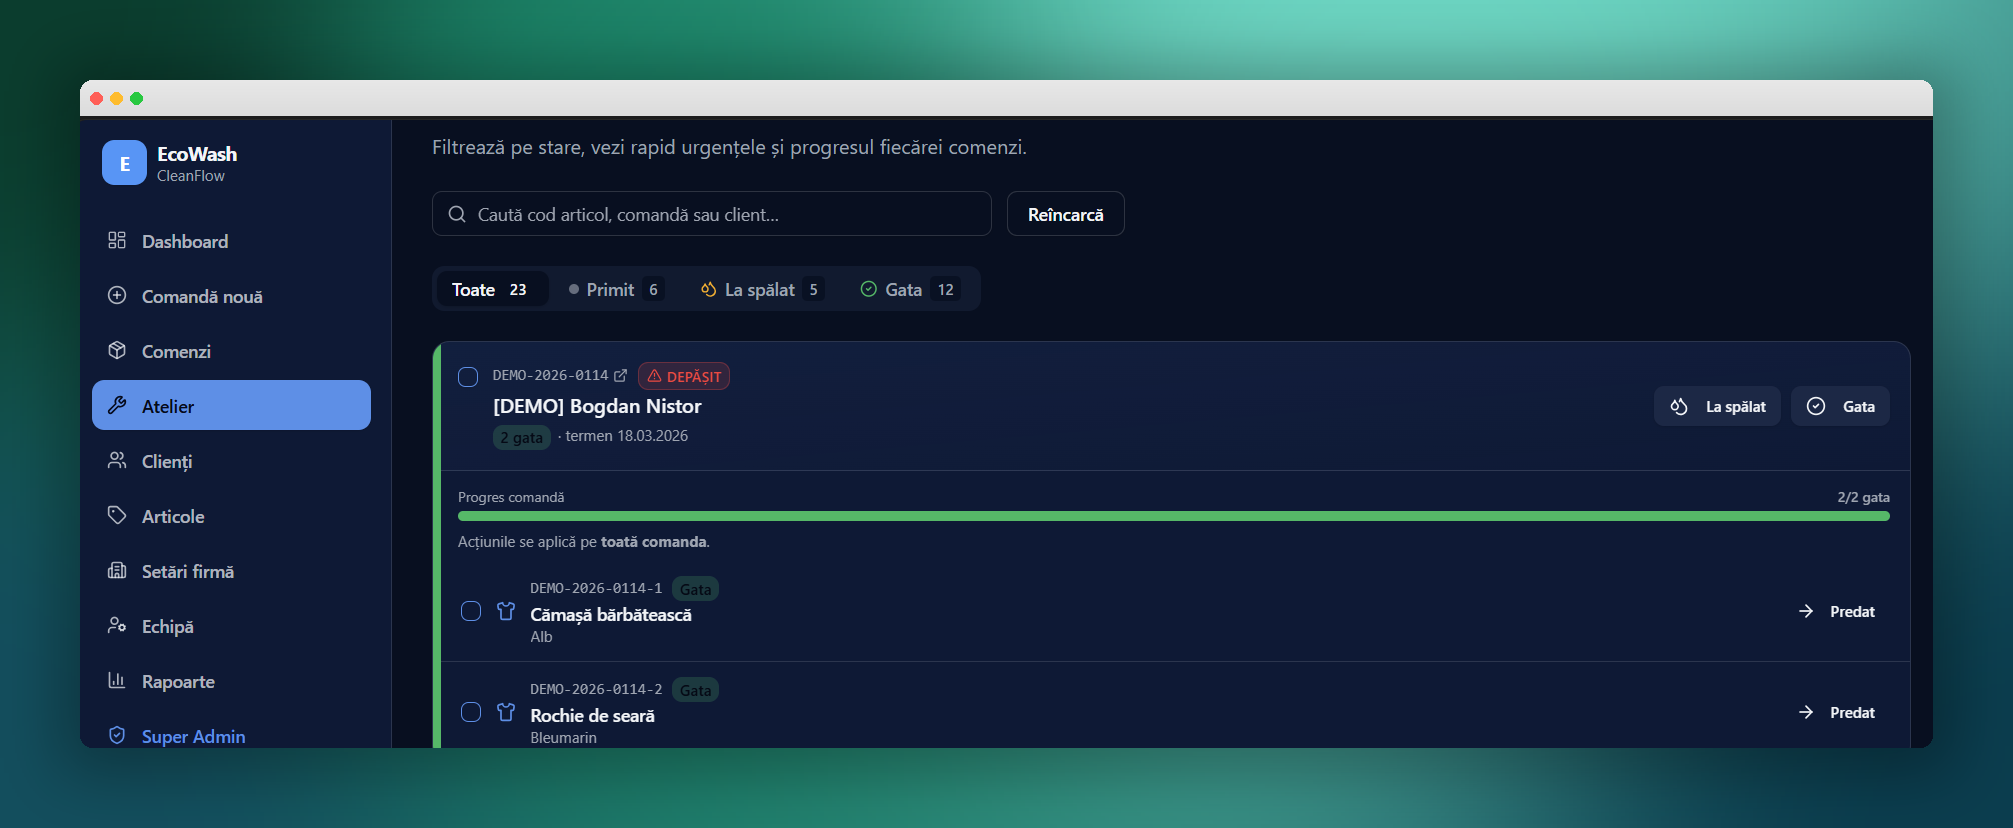Viewport: 2013px width, 828px height.
Task: Click "Bleumarin" color label
Action: [563, 738]
